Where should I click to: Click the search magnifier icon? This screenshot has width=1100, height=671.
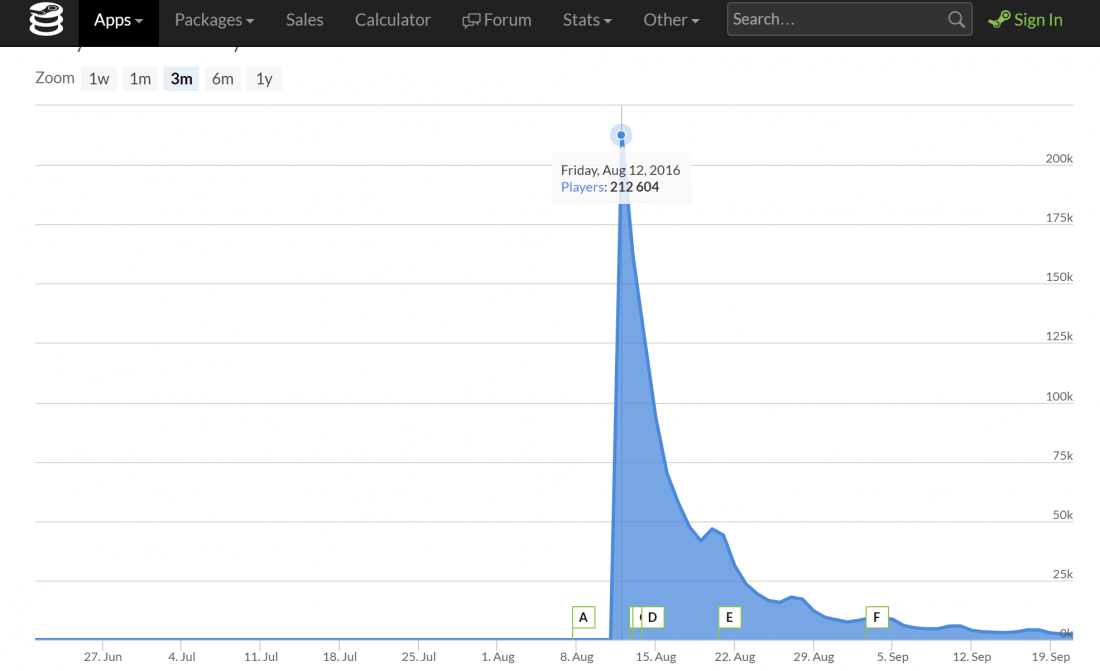tap(956, 20)
